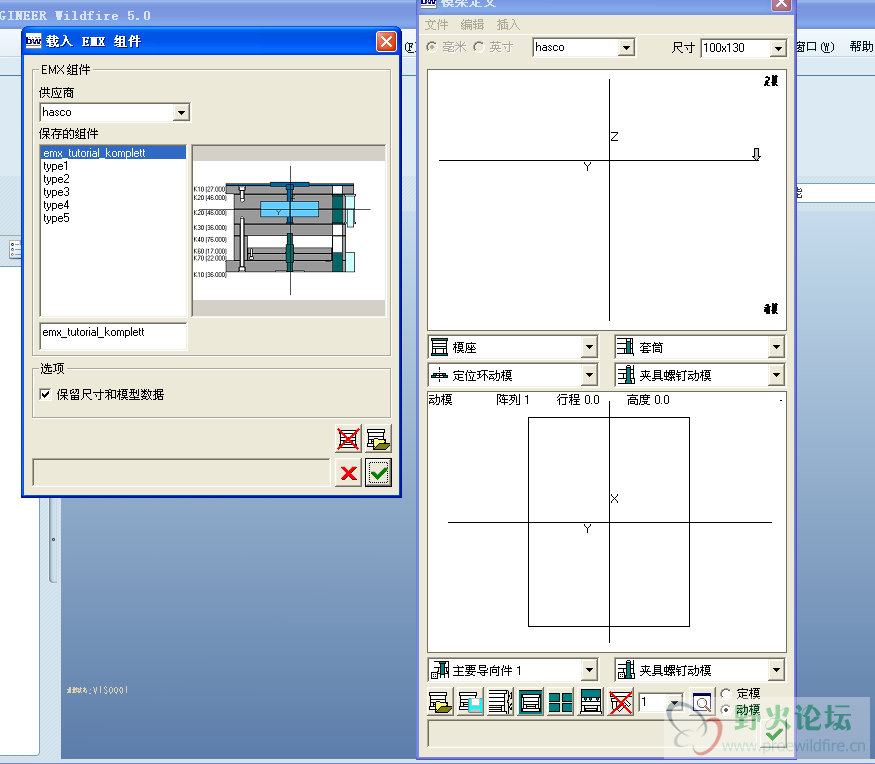Click the 模座 plate icon
The height and width of the screenshot is (764, 875).
440,347
